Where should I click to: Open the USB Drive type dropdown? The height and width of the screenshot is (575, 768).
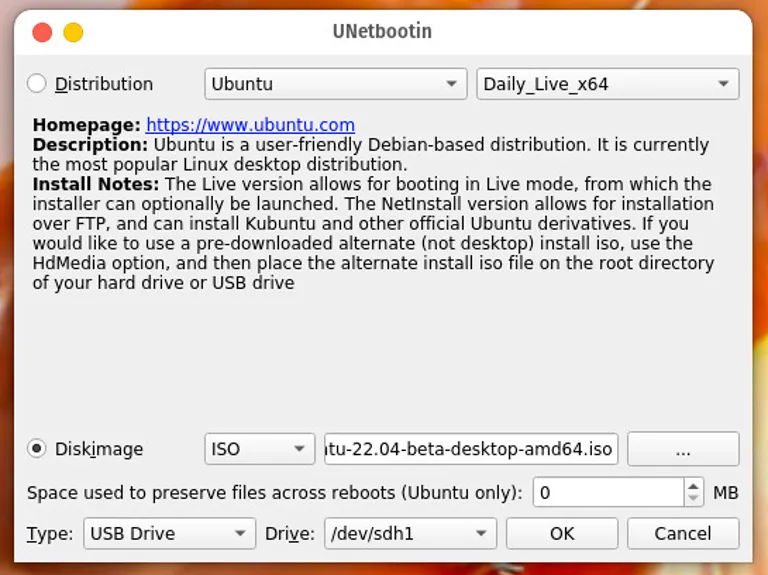click(x=169, y=533)
